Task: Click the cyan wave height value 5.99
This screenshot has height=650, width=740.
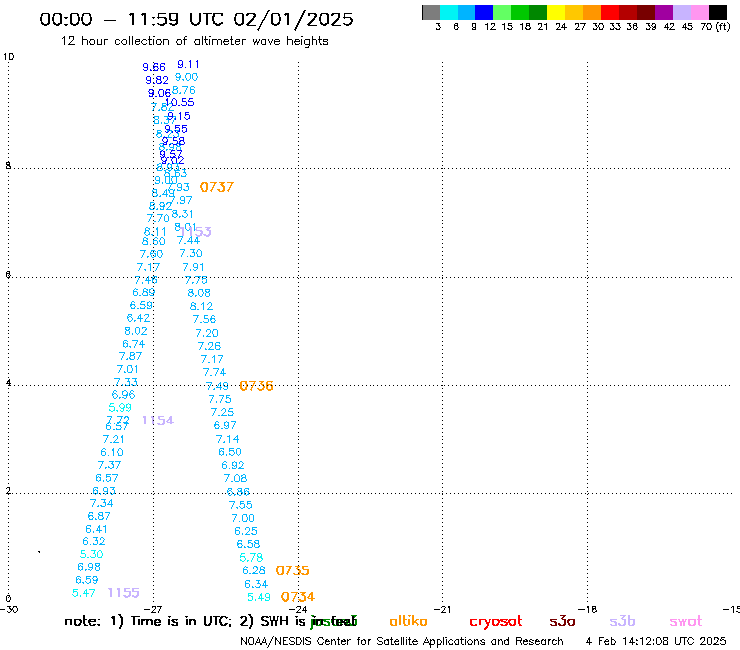Action: pyautogui.click(x=120, y=408)
